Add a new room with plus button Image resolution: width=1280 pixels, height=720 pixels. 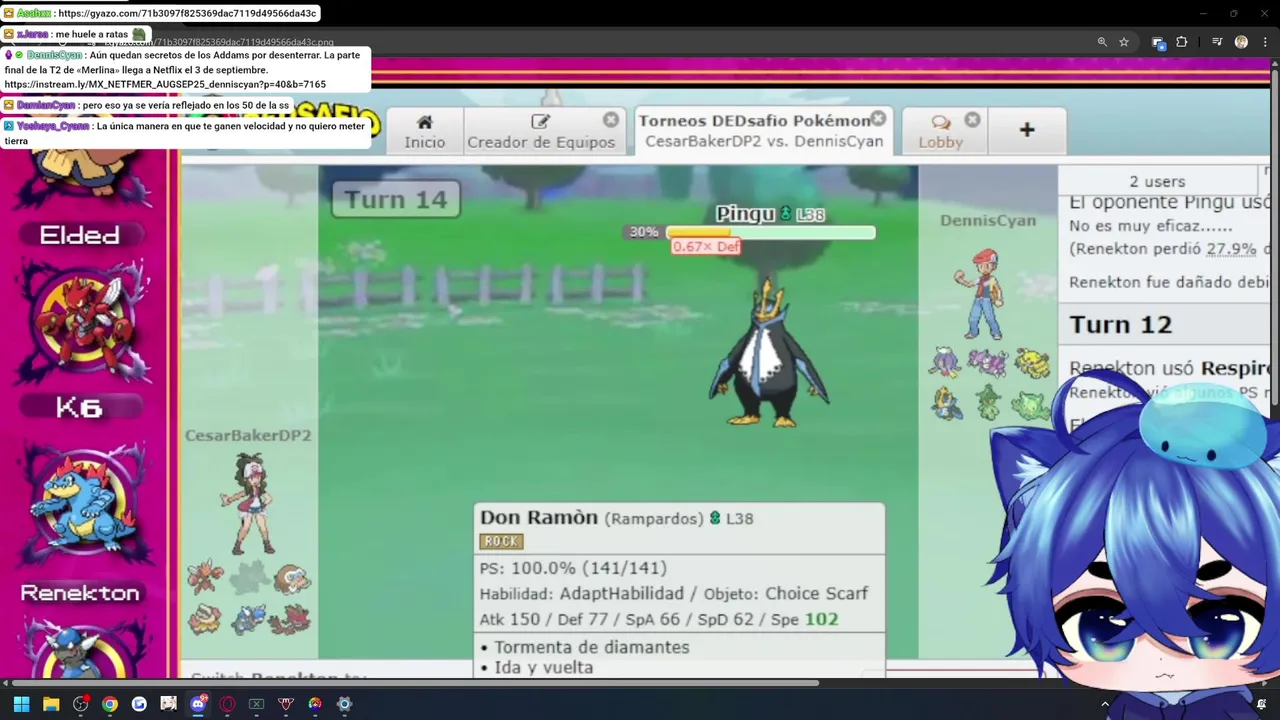point(1027,130)
